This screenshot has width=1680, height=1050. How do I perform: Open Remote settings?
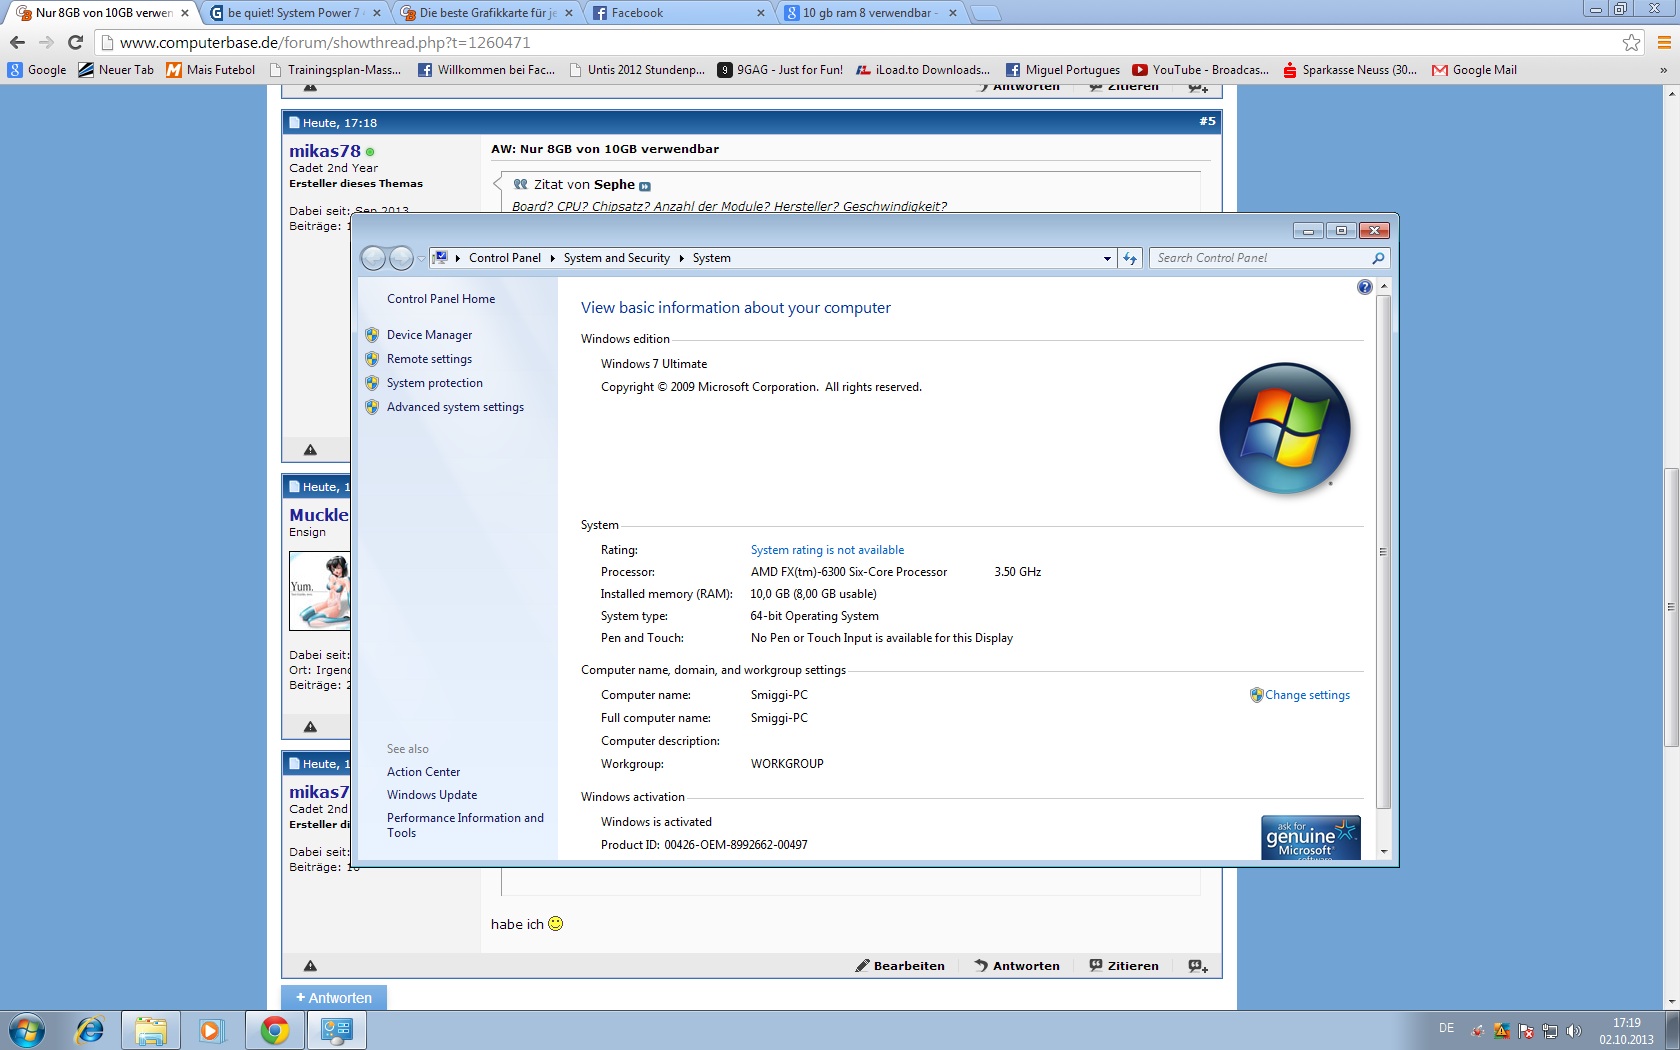tap(429, 359)
